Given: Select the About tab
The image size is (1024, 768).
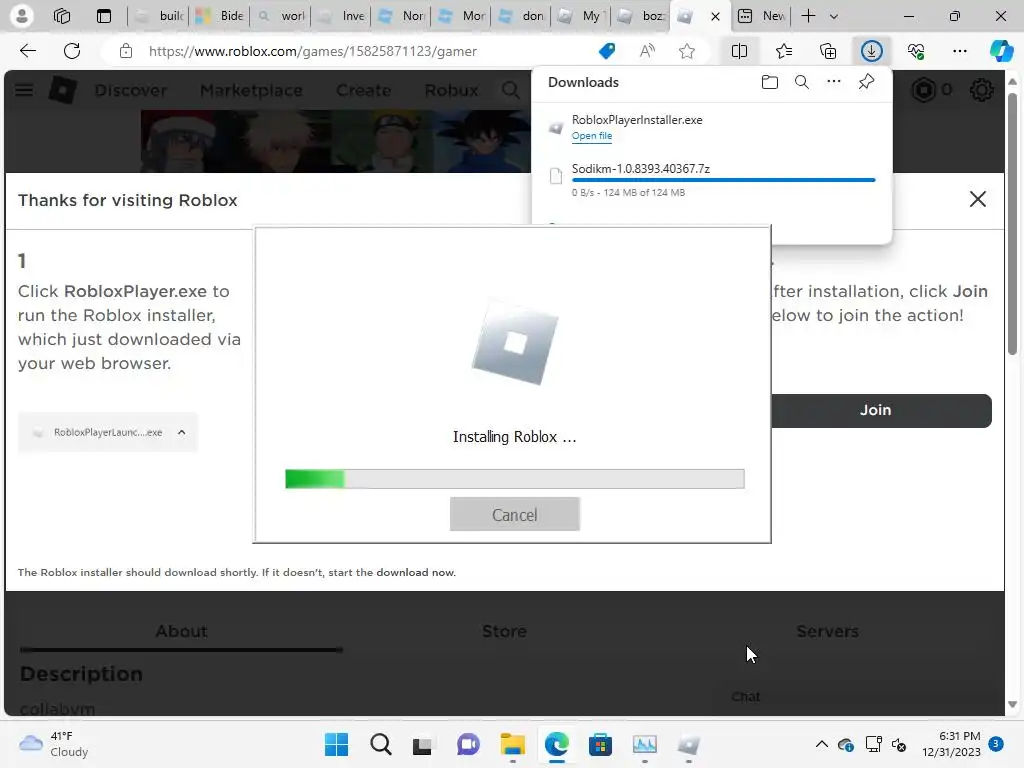Looking at the screenshot, I should tap(181, 632).
